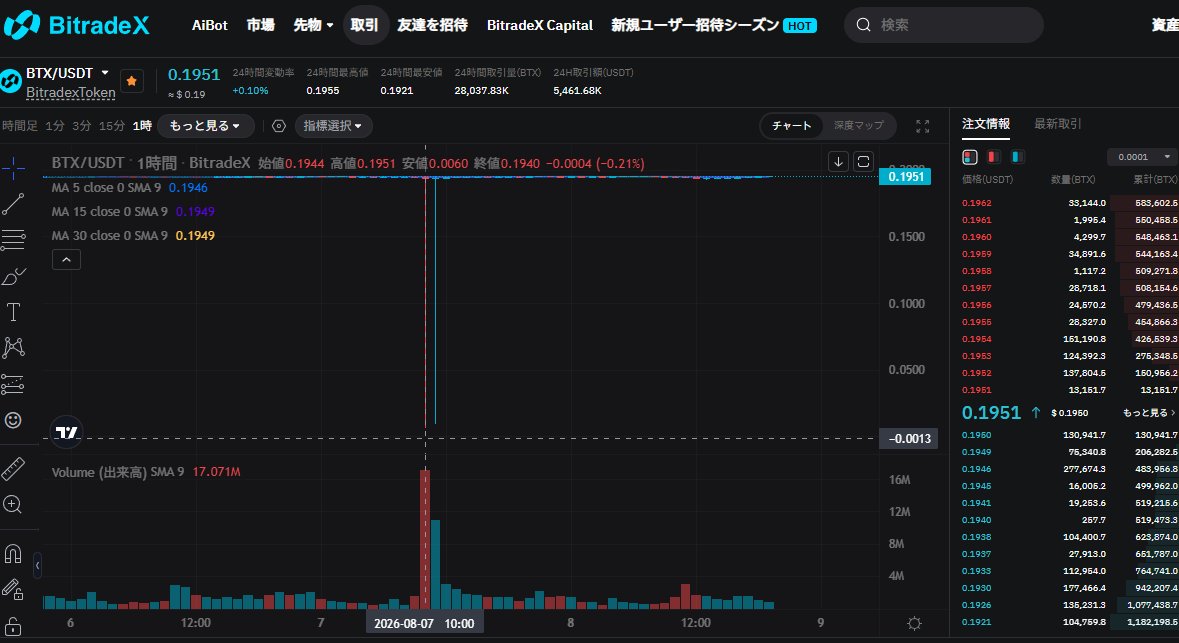
Task: Toggle stay-in-drawing-mode pencil lock
Action: [13, 590]
